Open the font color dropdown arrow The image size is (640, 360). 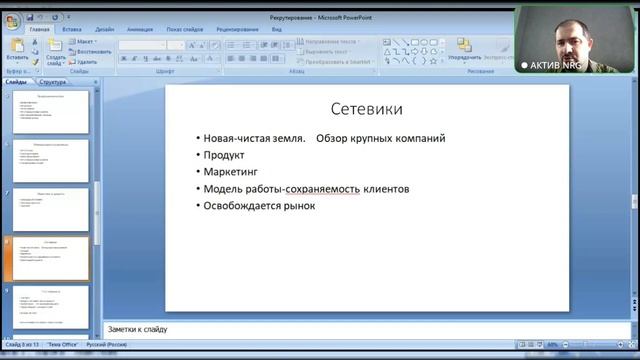(217, 59)
